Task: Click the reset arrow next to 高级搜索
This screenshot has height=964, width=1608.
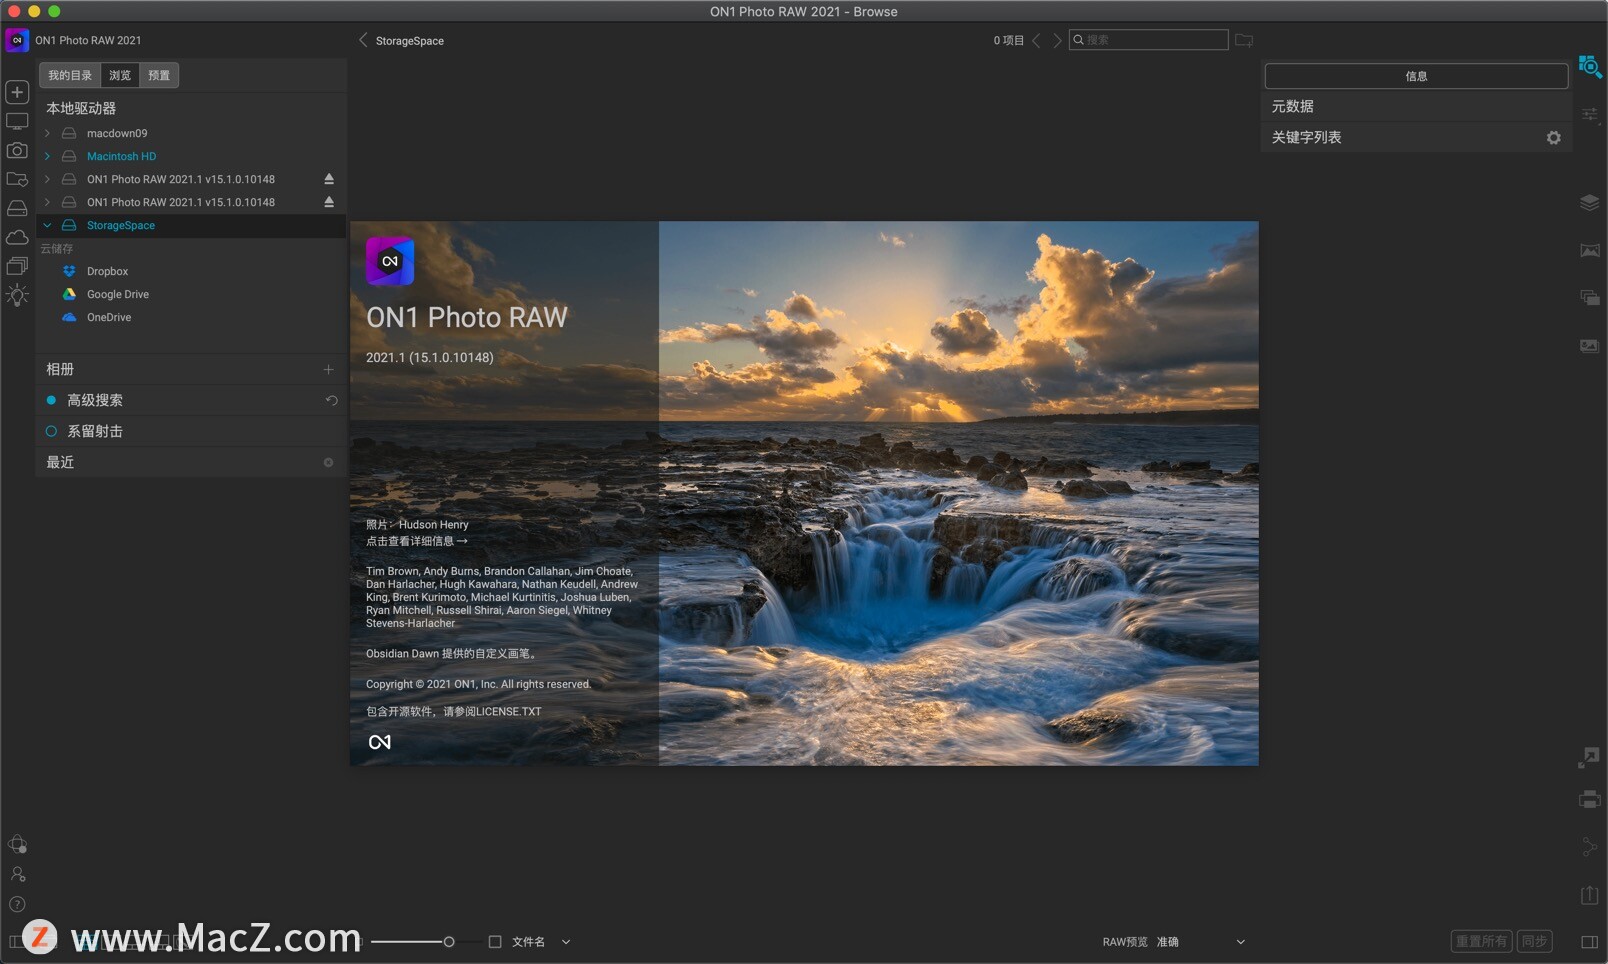Action: pyautogui.click(x=331, y=400)
